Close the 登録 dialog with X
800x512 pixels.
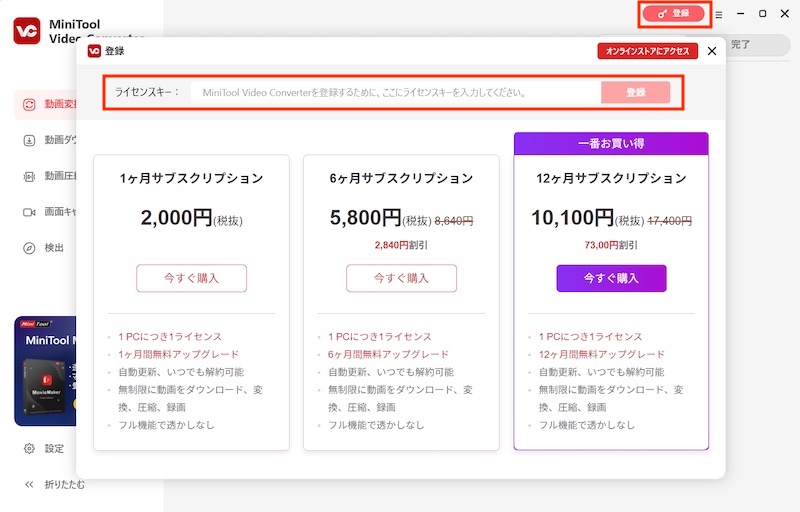(712, 51)
